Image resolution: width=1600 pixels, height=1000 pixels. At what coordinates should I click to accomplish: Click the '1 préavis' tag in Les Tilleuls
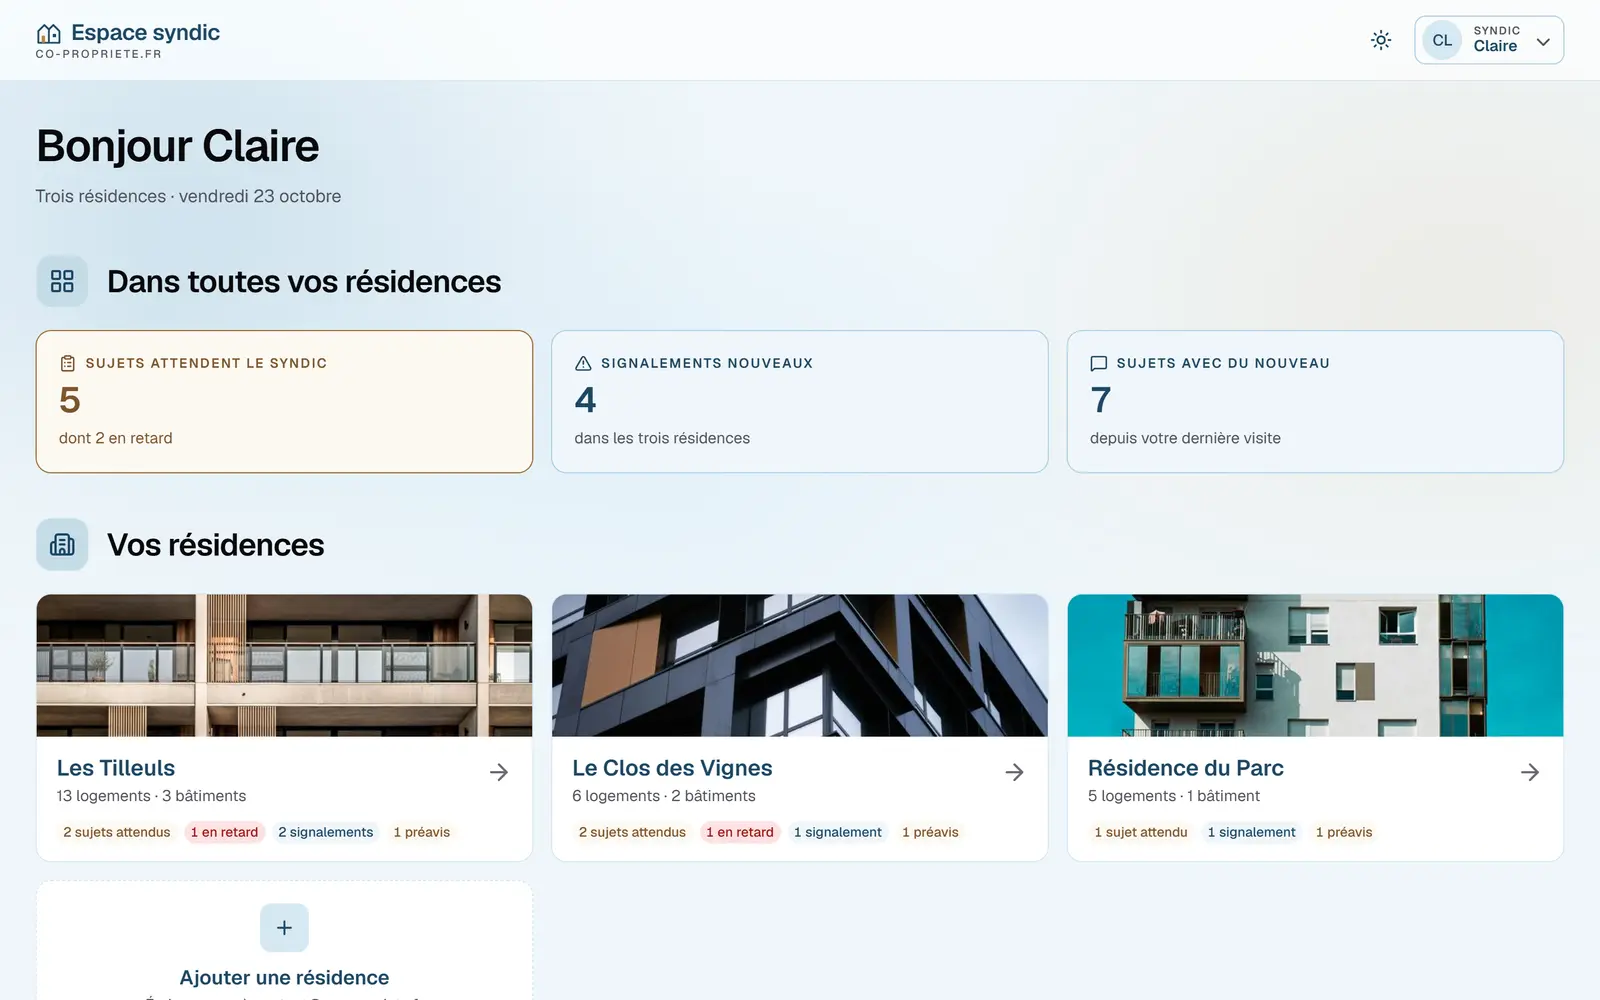pyautogui.click(x=422, y=832)
